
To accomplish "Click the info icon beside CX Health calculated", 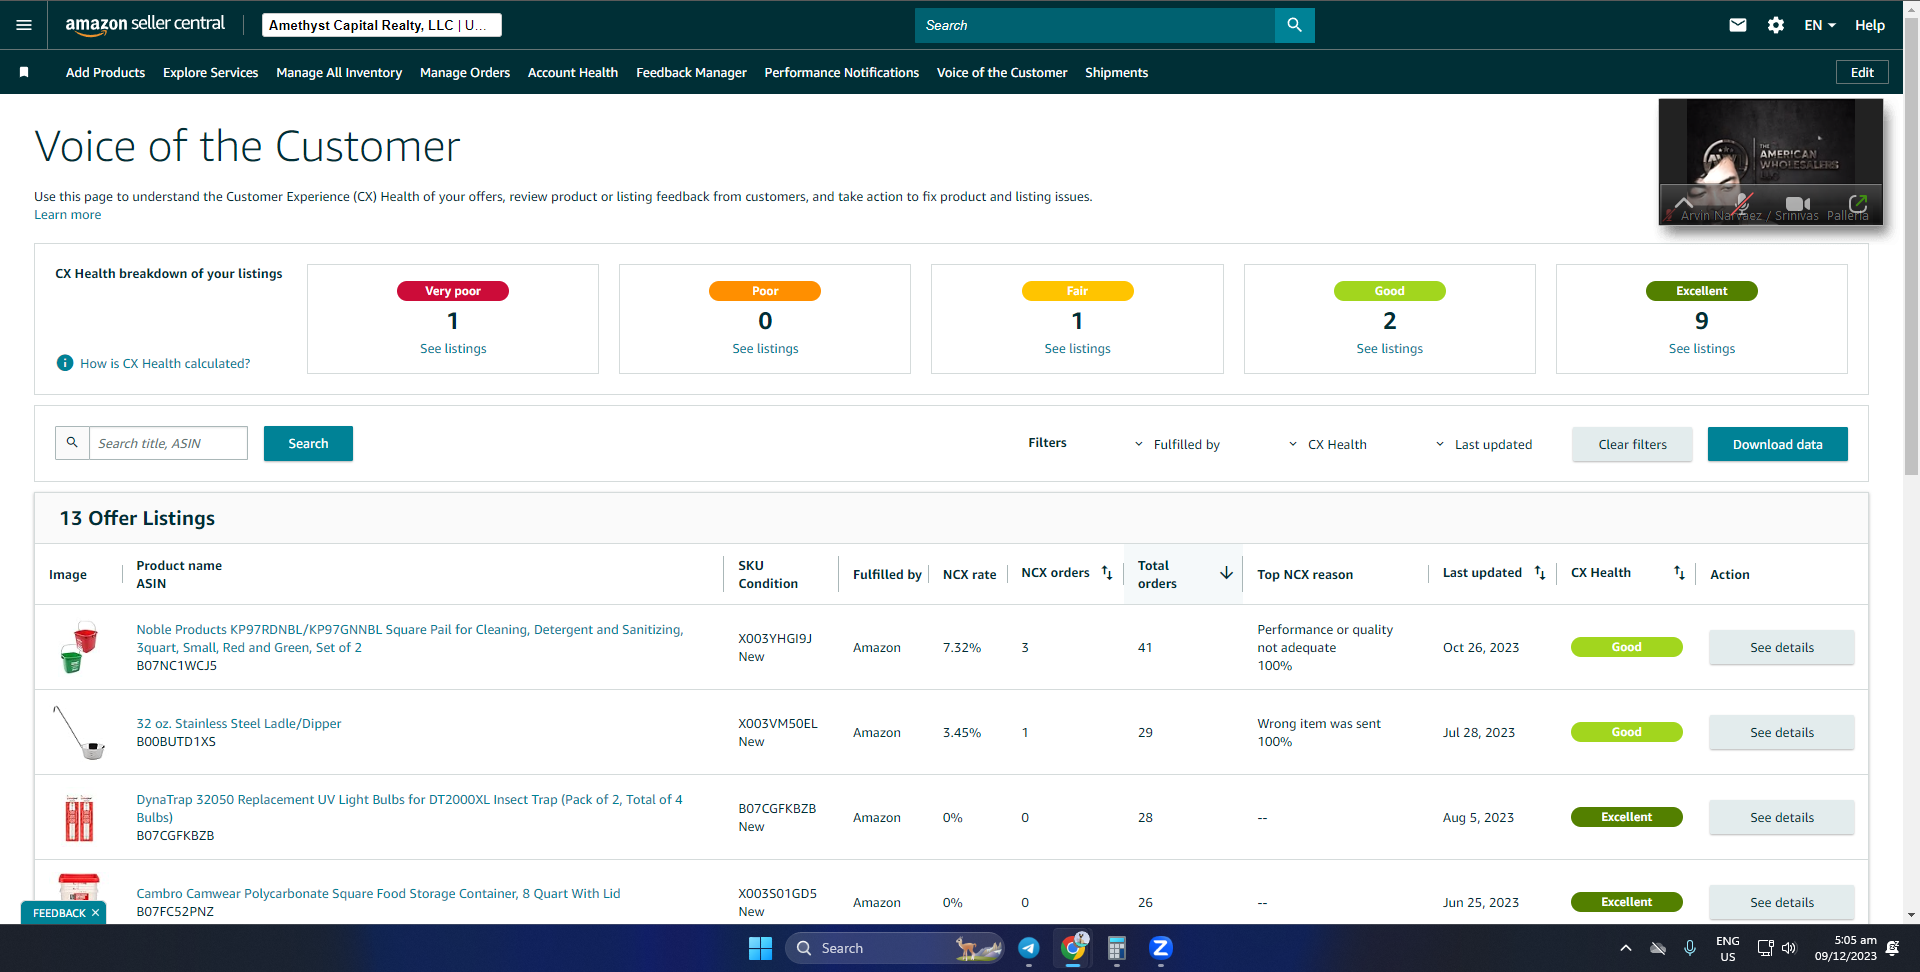I will 65,363.
